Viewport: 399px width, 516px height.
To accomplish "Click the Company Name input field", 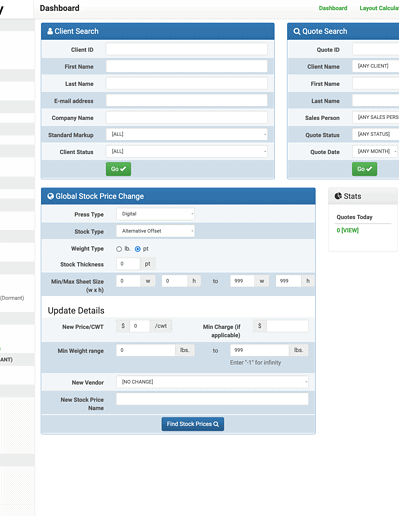I will pos(187,117).
